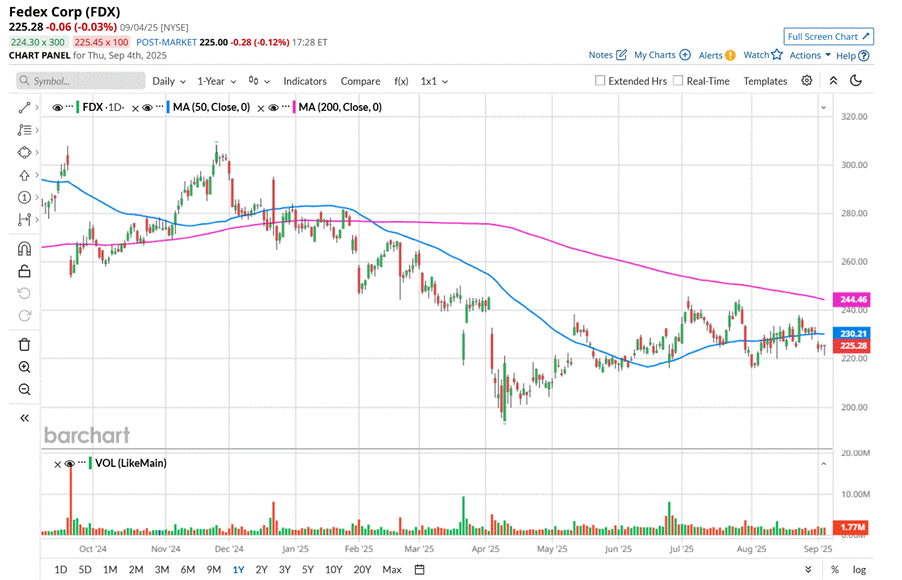This screenshot has width=902, height=580.
Task: Switch to the 6M time range
Action: click(x=188, y=570)
